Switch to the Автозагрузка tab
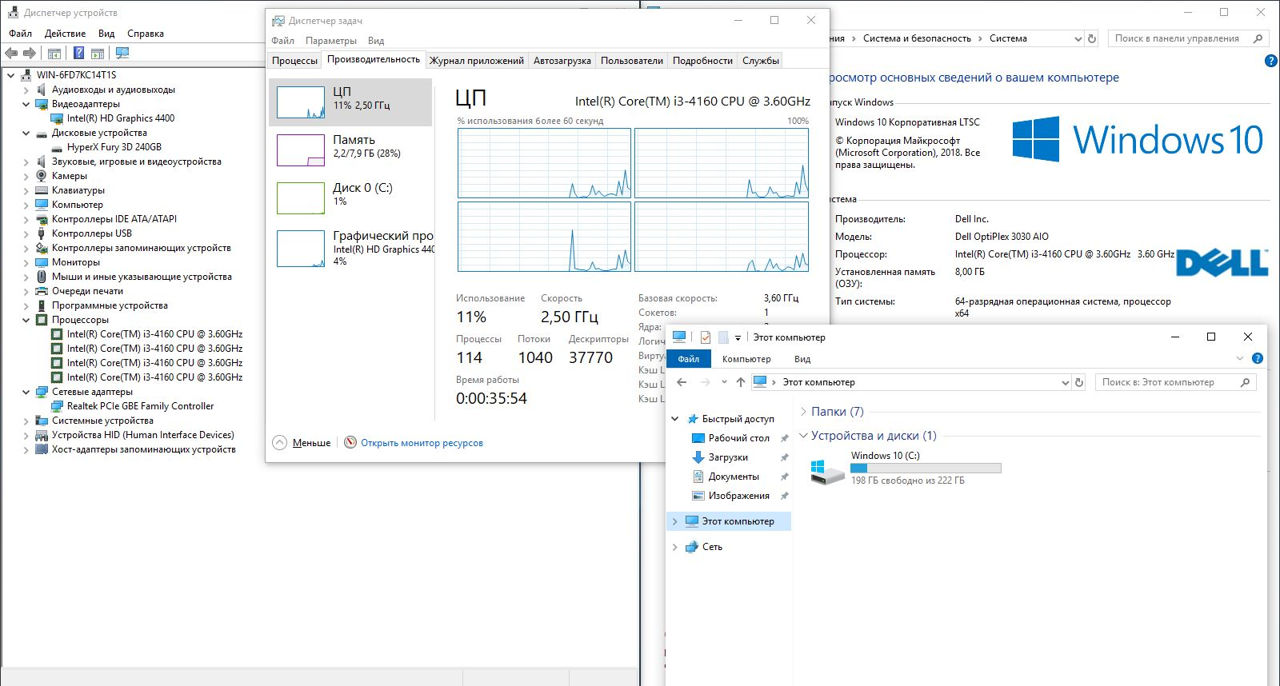Image resolution: width=1280 pixels, height=686 pixels. tap(562, 60)
